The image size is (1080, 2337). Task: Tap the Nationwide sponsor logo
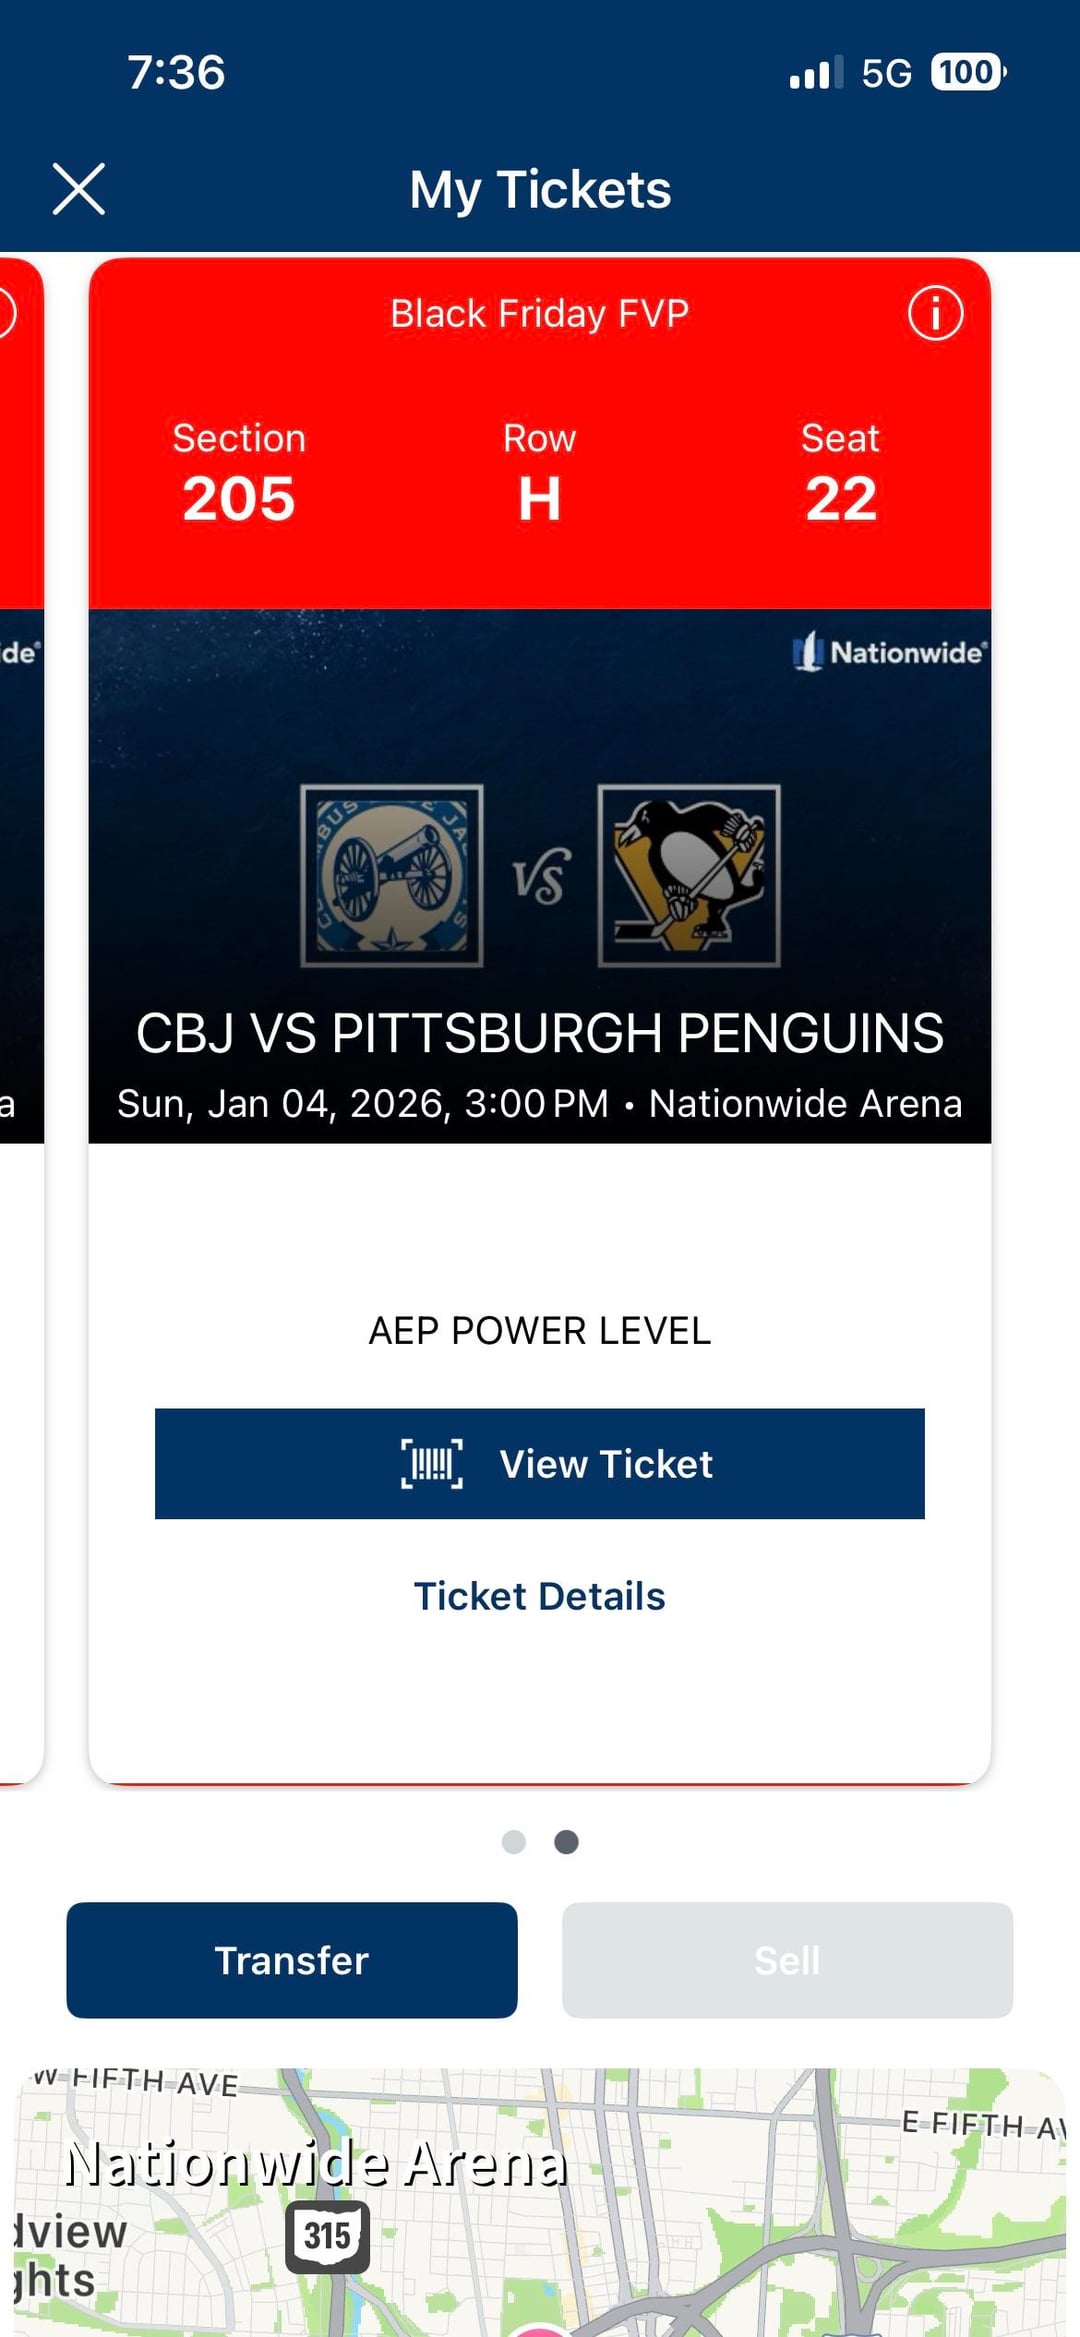click(x=889, y=652)
